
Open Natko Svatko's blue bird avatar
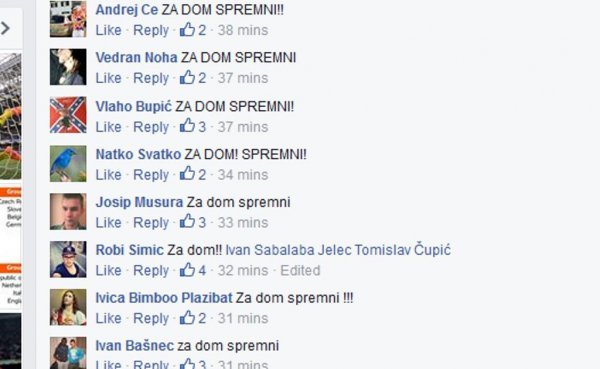pos(68,163)
